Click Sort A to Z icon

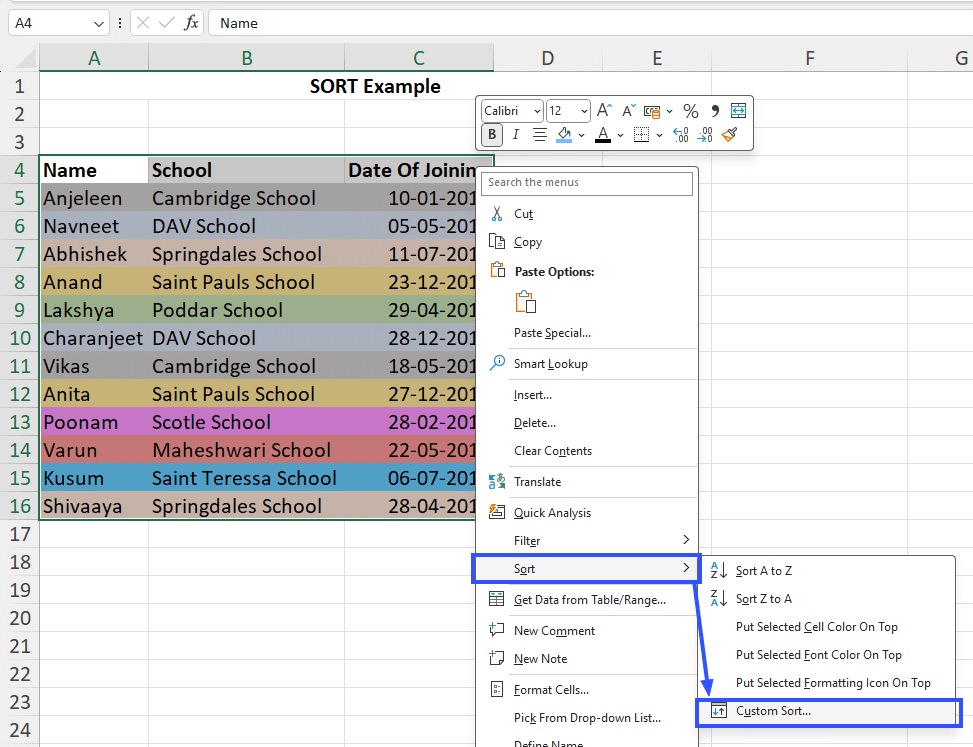[x=719, y=570]
